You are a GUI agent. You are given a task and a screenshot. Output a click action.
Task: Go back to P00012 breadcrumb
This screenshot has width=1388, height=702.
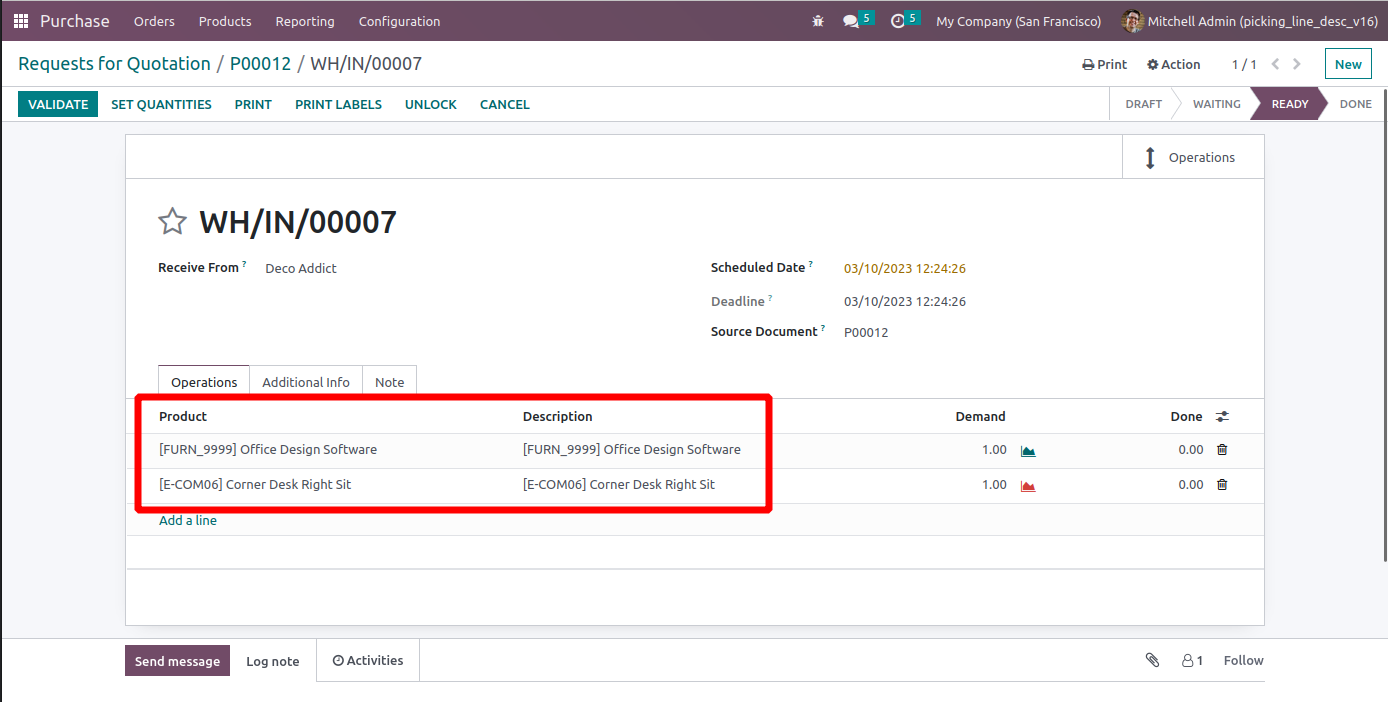[x=260, y=64]
